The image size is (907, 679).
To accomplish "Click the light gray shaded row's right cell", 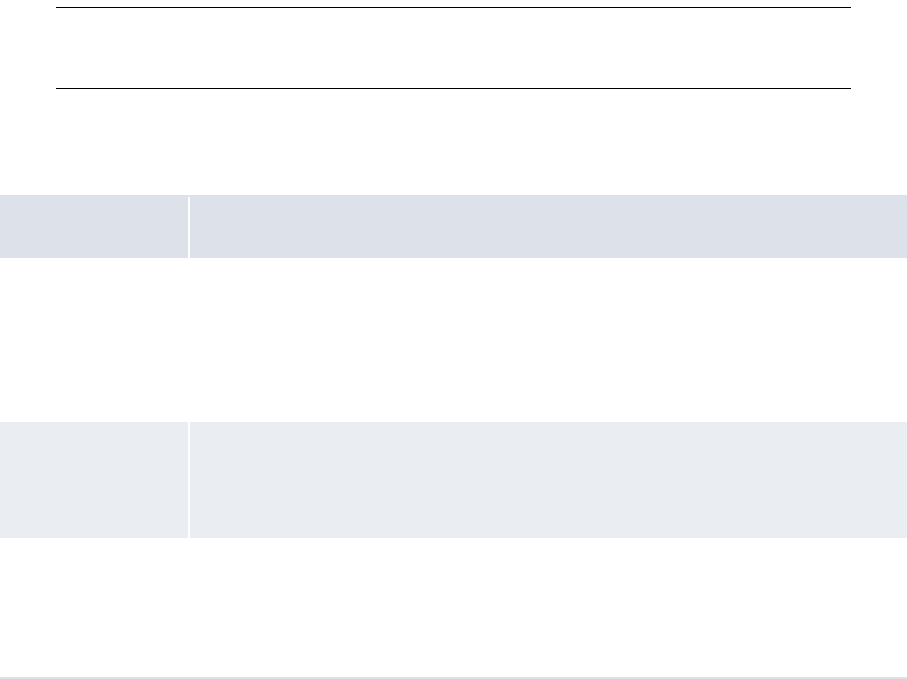I will click(x=548, y=479).
